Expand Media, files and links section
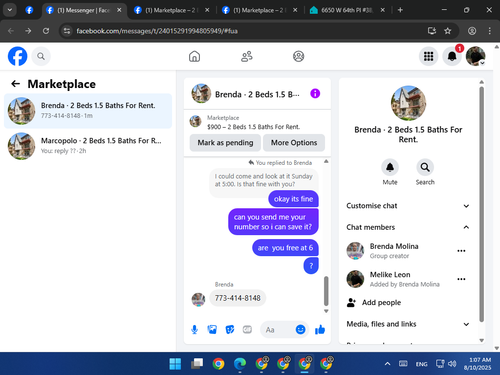Image resolution: width=500 pixels, height=375 pixels. (408, 324)
